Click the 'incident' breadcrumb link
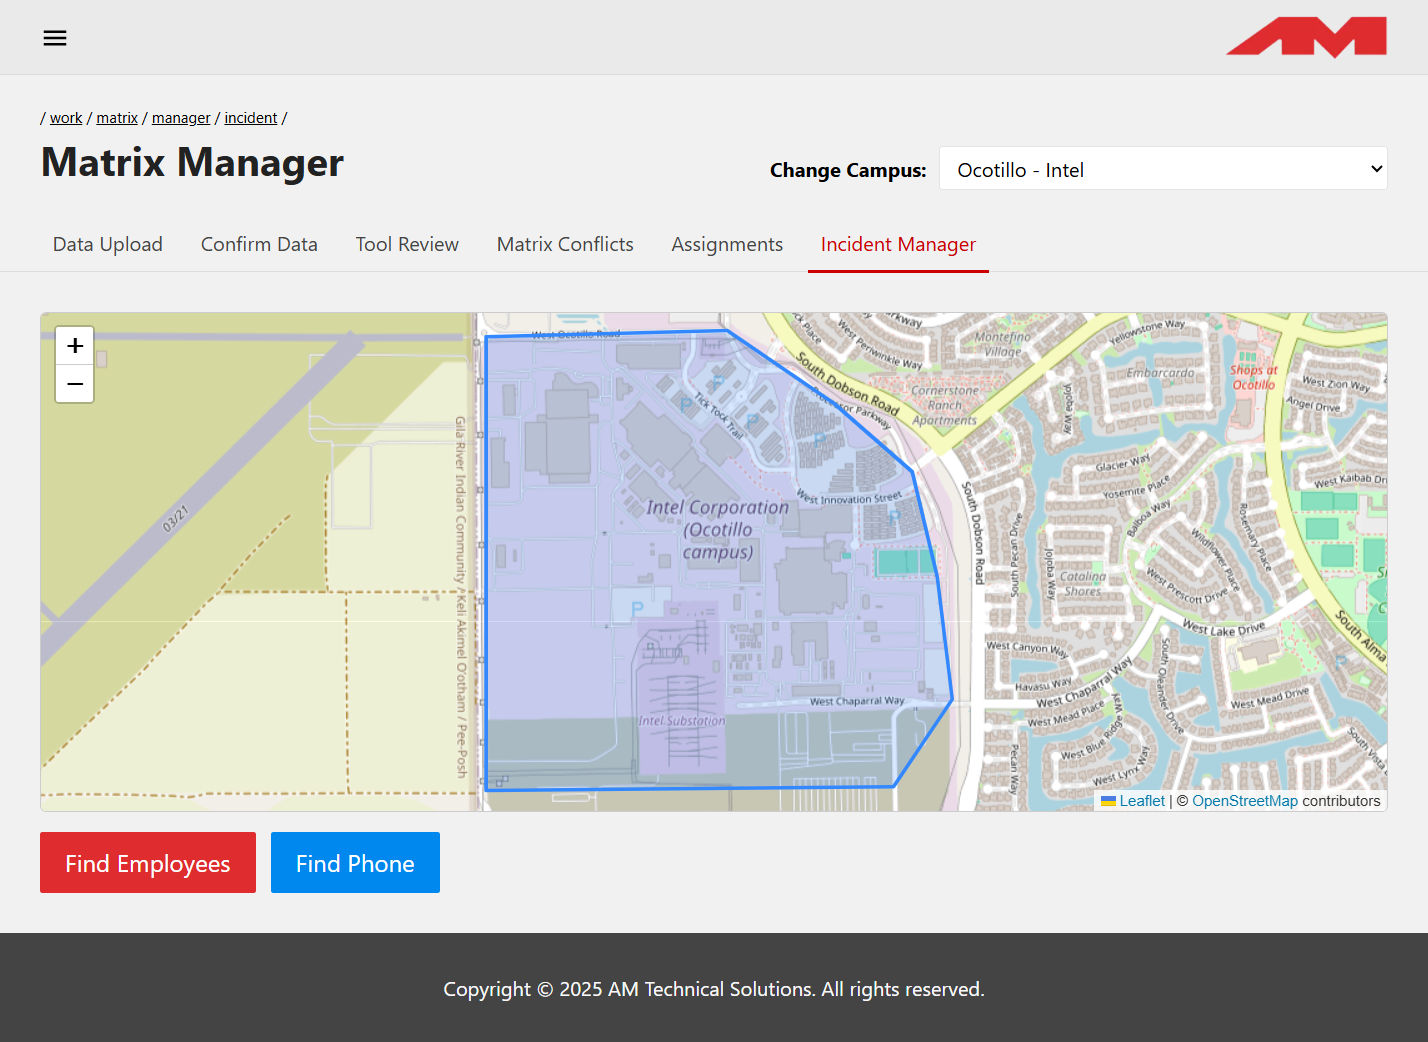The height and width of the screenshot is (1042, 1428). [250, 118]
